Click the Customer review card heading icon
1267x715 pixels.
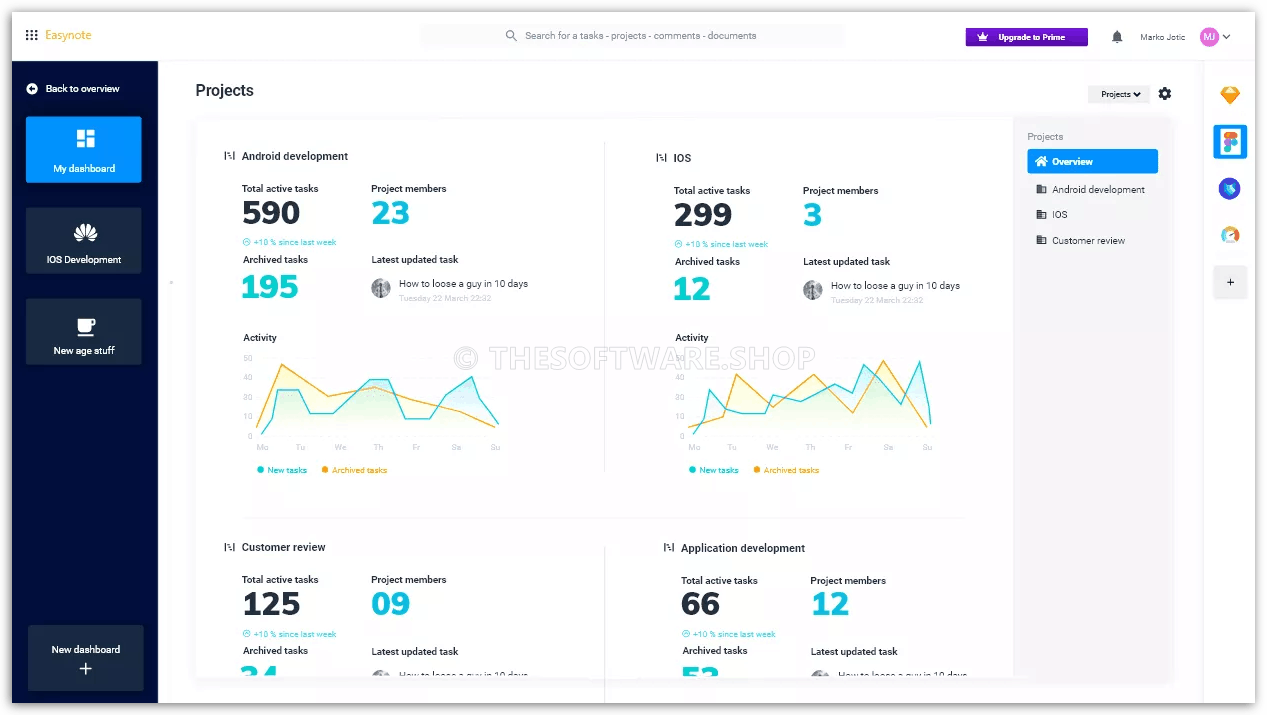(229, 547)
